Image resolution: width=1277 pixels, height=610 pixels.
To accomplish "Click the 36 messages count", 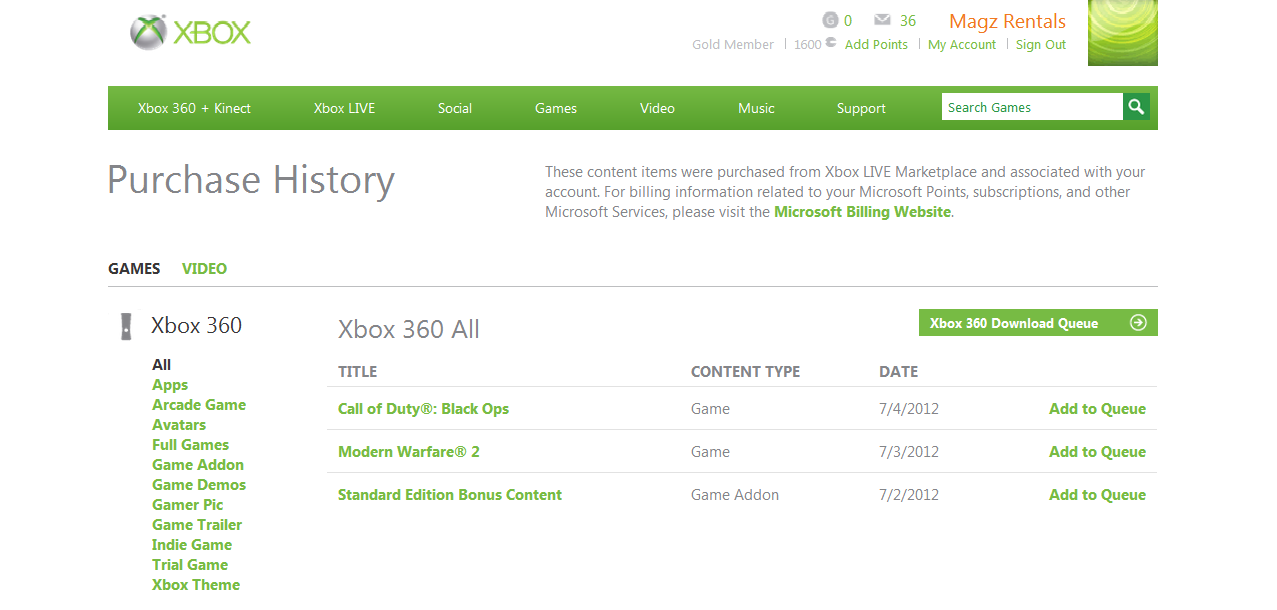I will point(908,20).
